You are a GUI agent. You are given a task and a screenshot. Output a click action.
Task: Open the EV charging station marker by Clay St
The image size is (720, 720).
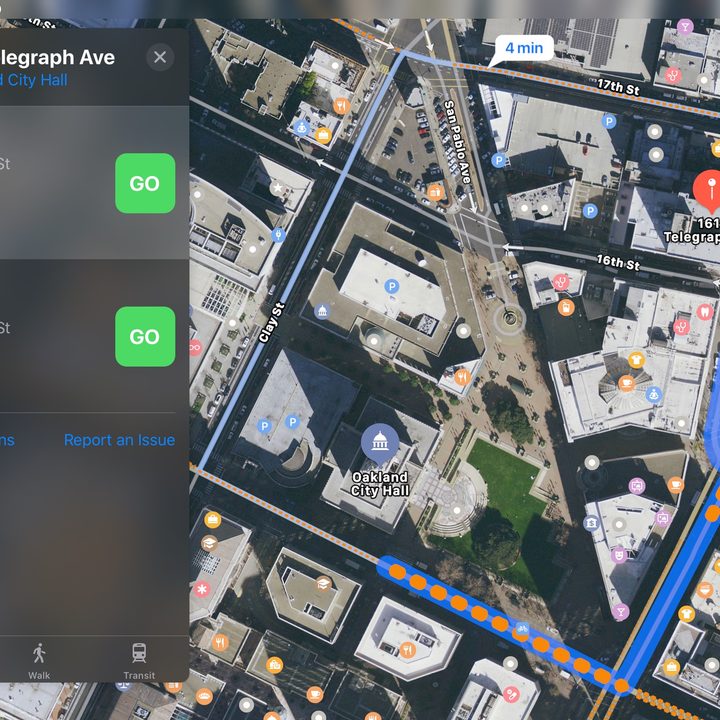click(x=278, y=235)
